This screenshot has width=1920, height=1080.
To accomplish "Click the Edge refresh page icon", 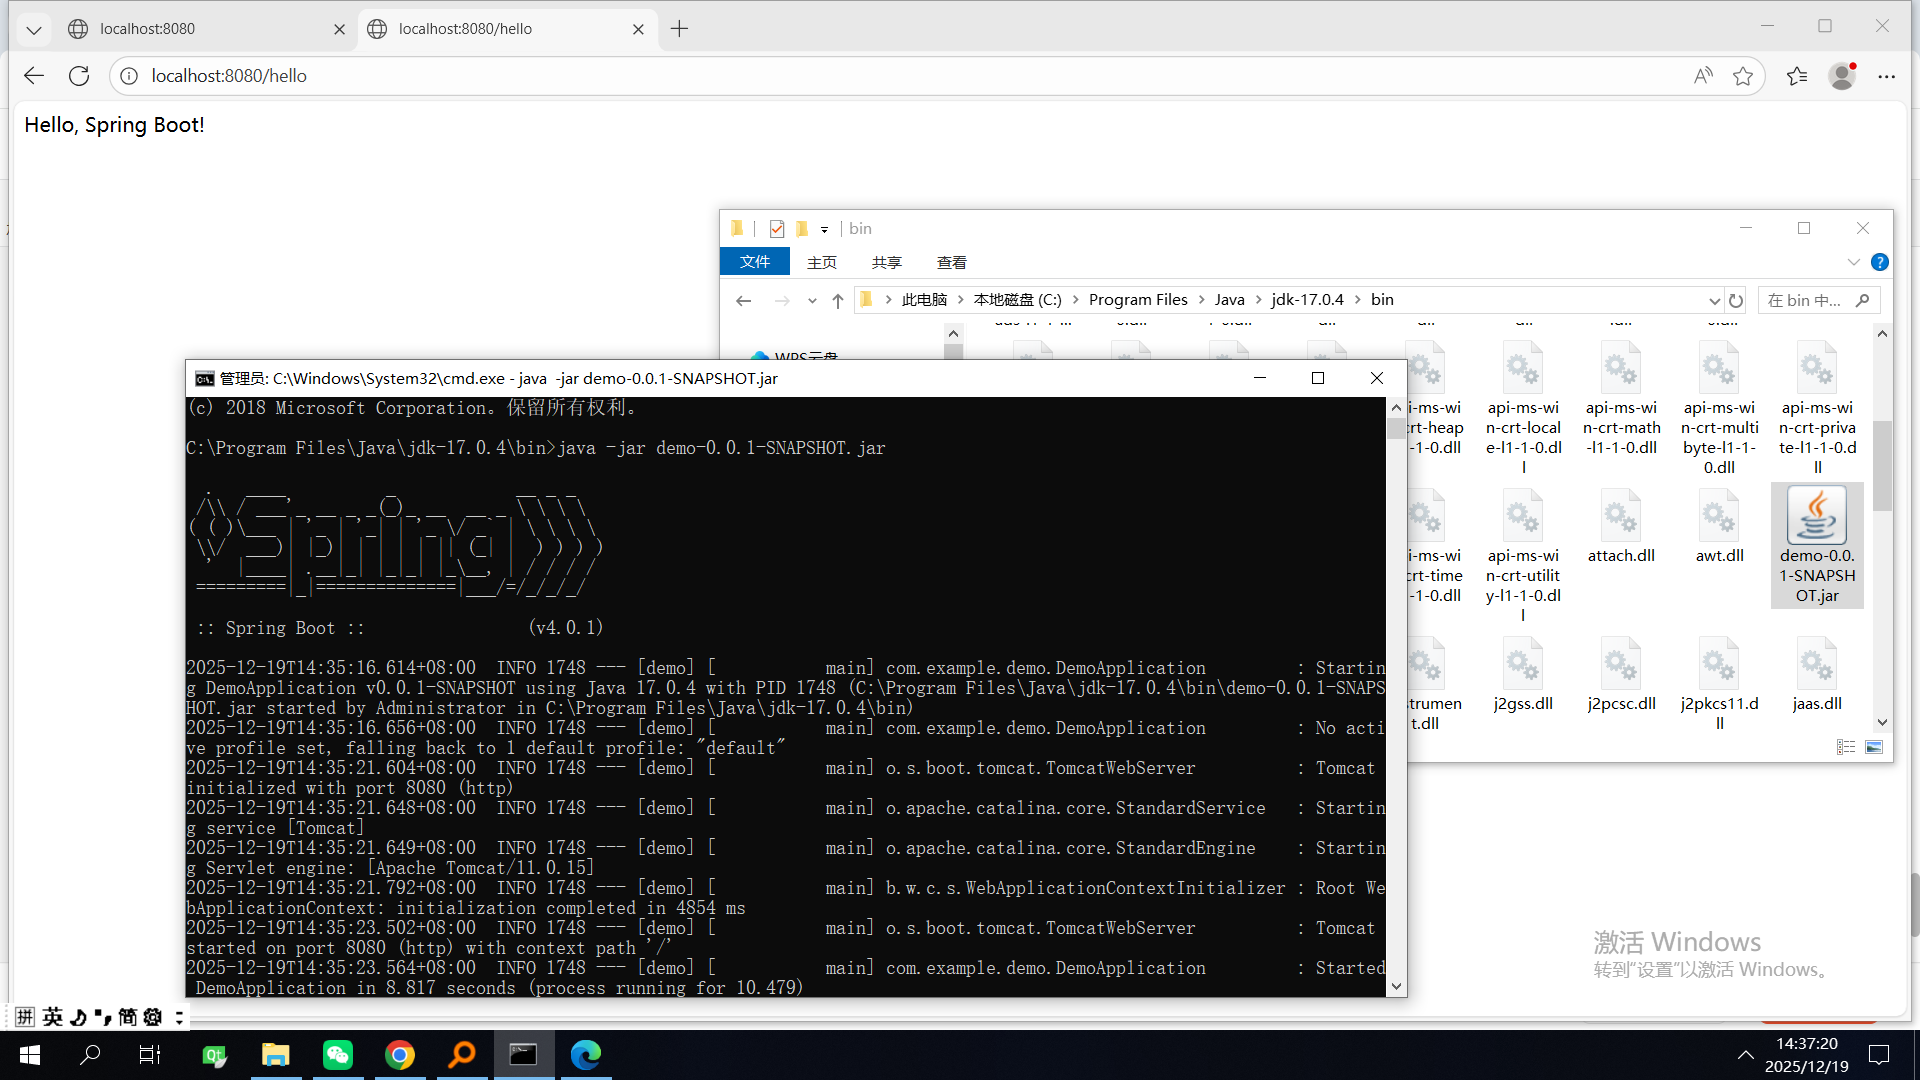I will pos(79,76).
